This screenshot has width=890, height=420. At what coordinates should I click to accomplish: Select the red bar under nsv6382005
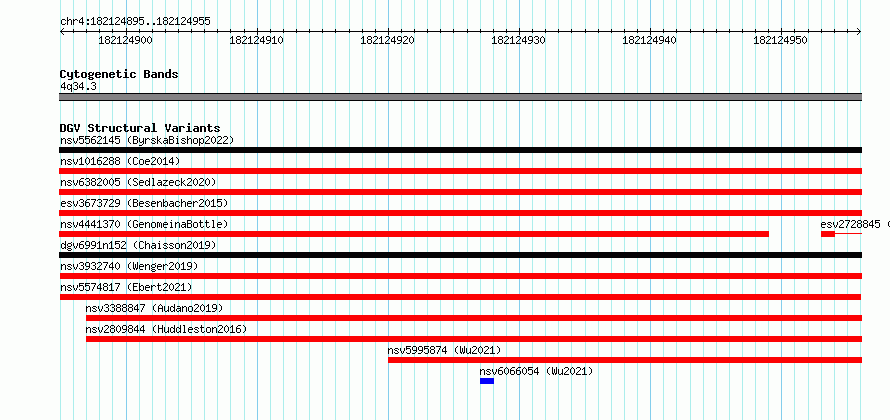coord(460,192)
